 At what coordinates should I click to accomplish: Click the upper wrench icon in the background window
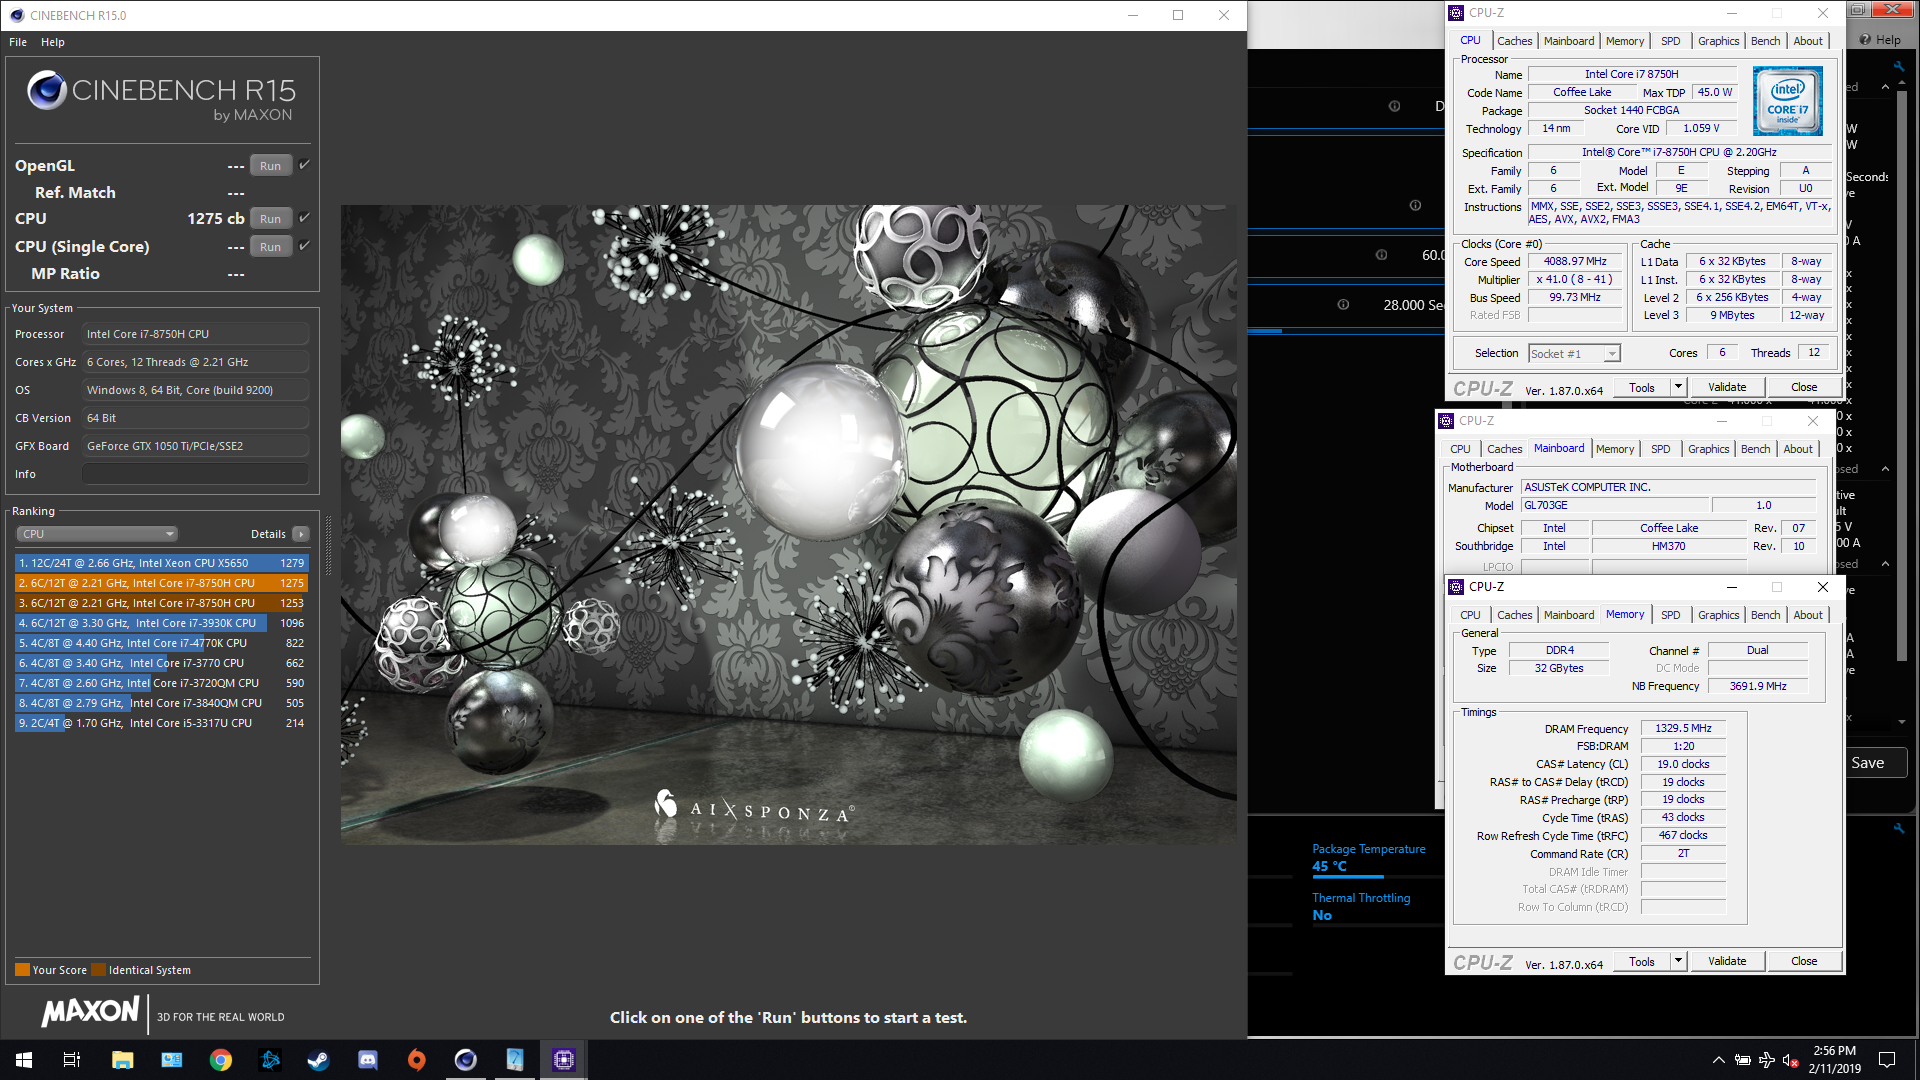coord(1899,67)
